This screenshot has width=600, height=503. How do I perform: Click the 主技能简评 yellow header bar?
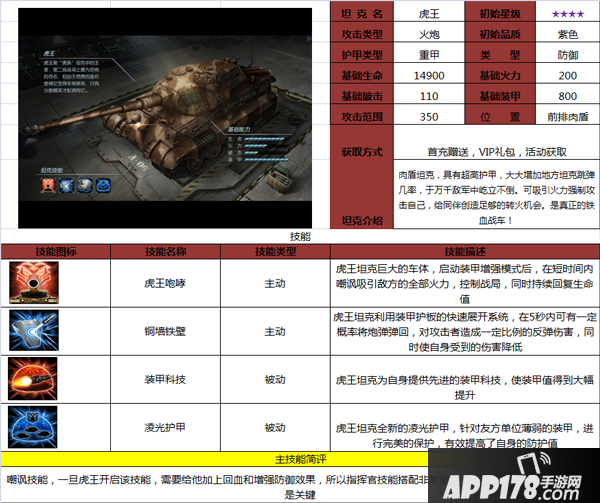(299, 459)
